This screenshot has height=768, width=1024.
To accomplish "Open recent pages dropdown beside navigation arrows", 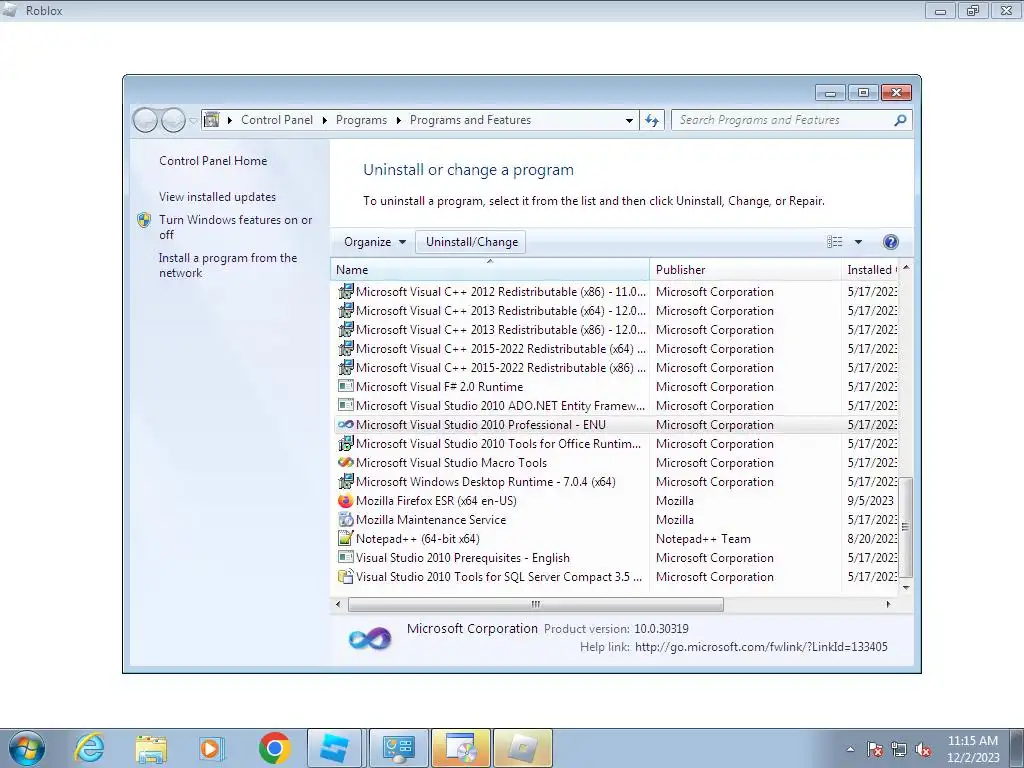I will [193, 121].
